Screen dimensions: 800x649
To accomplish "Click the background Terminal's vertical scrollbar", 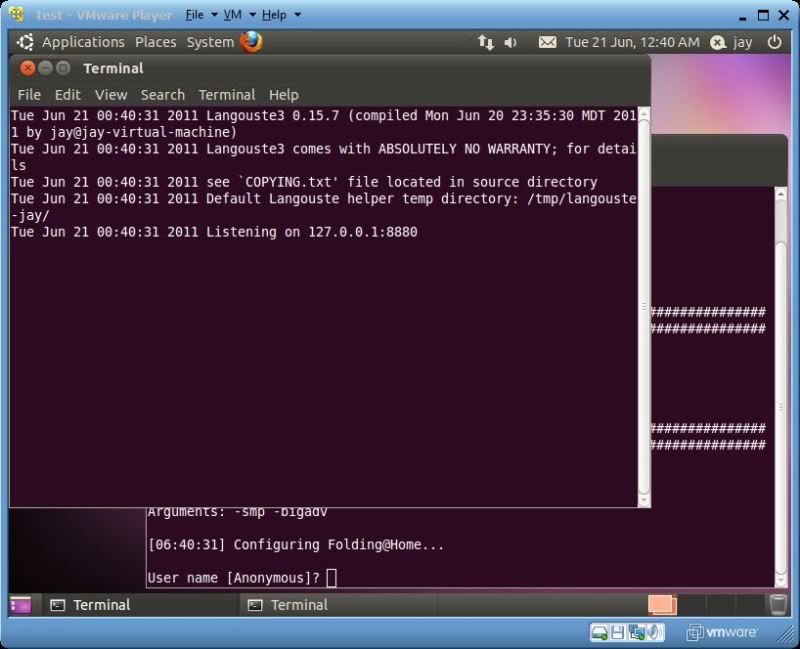I will [x=781, y=388].
